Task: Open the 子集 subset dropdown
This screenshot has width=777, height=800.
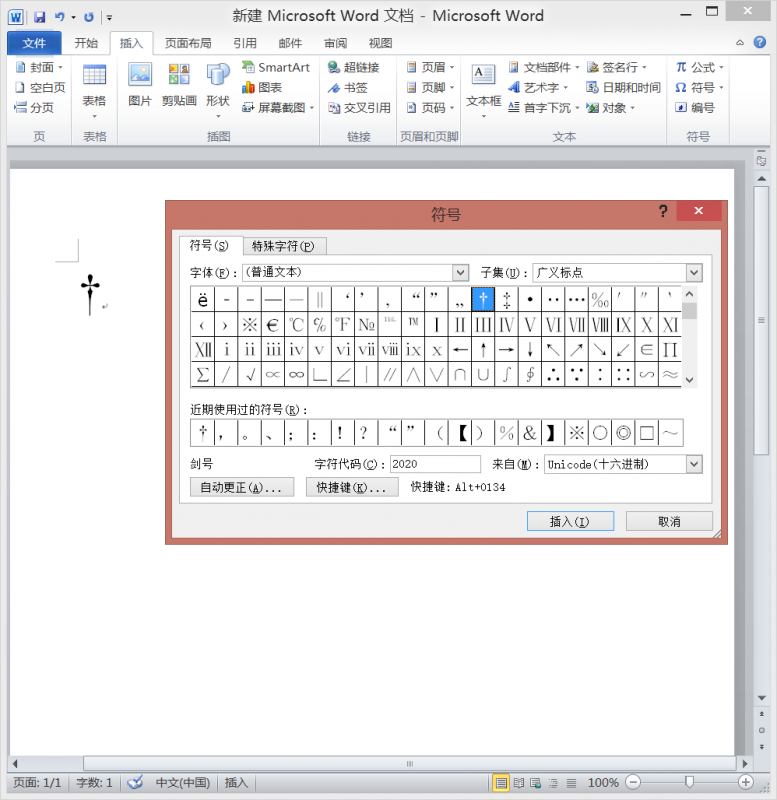Action: 694,272
